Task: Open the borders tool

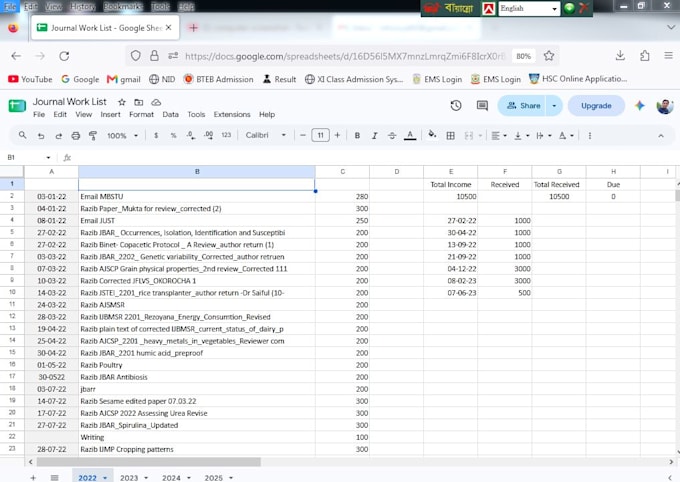Action: click(451, 136)
